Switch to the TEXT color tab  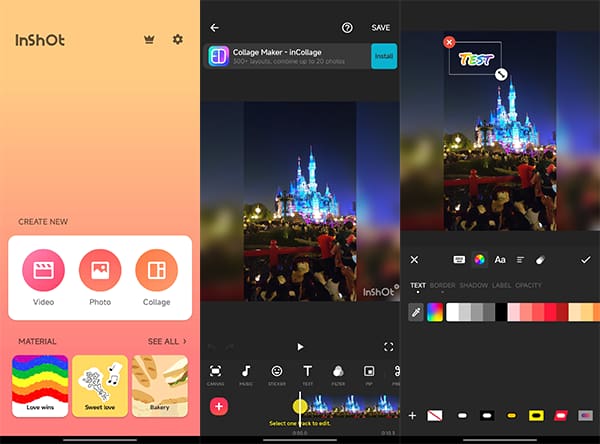[418, 285]
